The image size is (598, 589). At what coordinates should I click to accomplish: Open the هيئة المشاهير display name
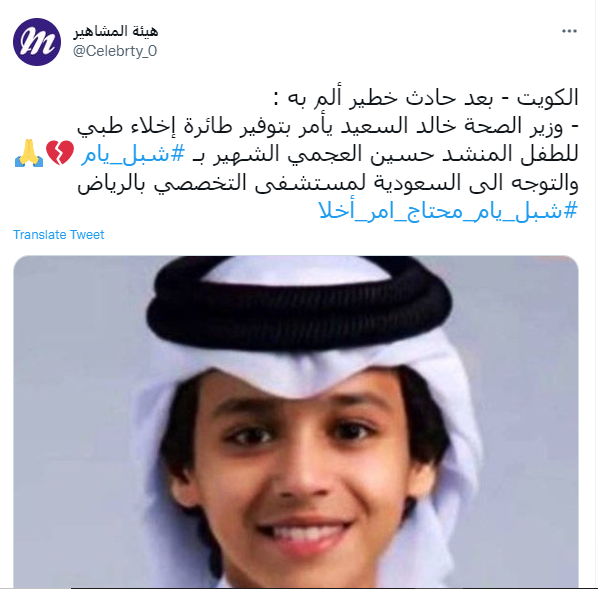116,31
